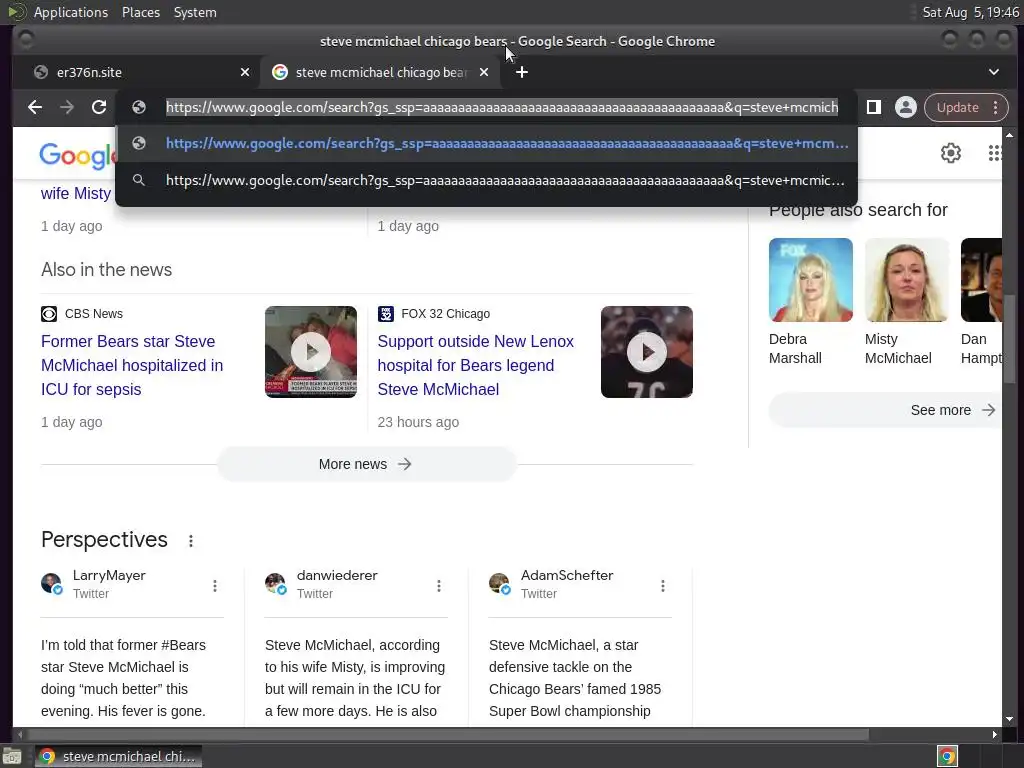The image size is (1024, 768).
Task: Click the FOX 32 Chicago source logo
Action: [x=385, y=313]
